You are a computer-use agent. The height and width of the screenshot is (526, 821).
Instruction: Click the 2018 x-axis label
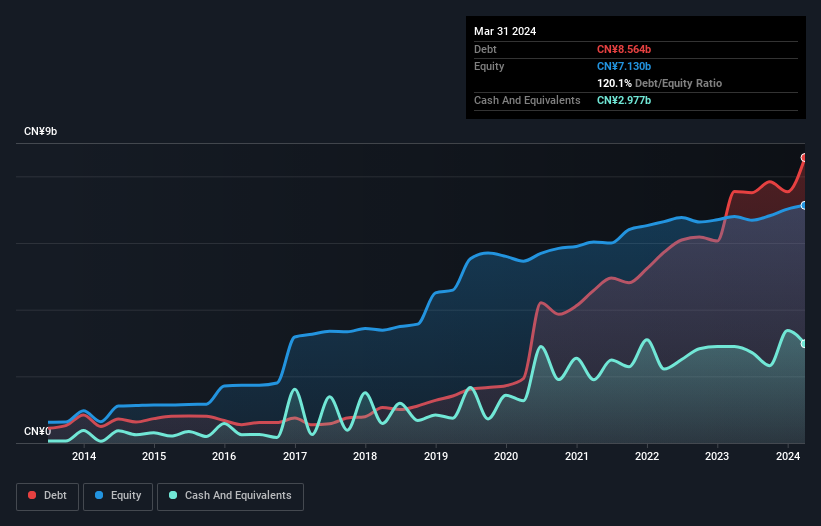point(365,456)
